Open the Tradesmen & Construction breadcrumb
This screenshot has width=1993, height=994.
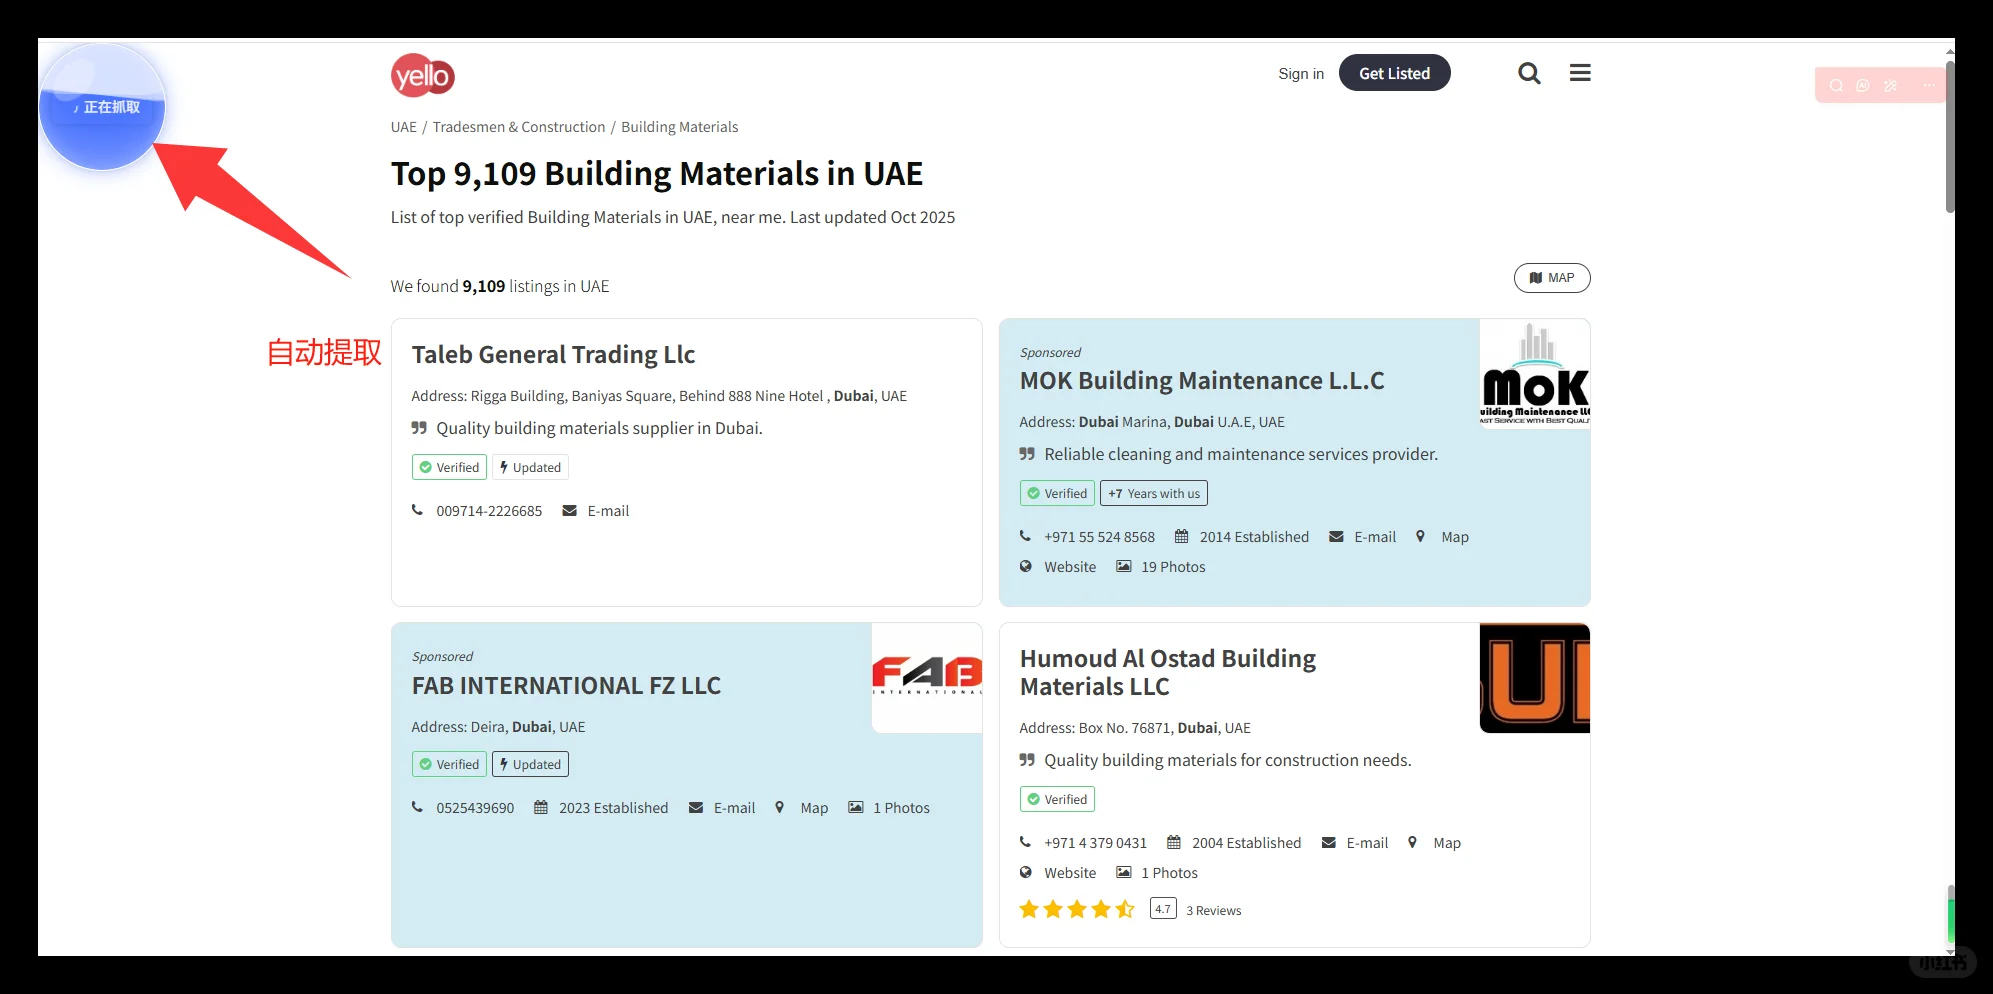pyautogui.click(x=519, y=127)
